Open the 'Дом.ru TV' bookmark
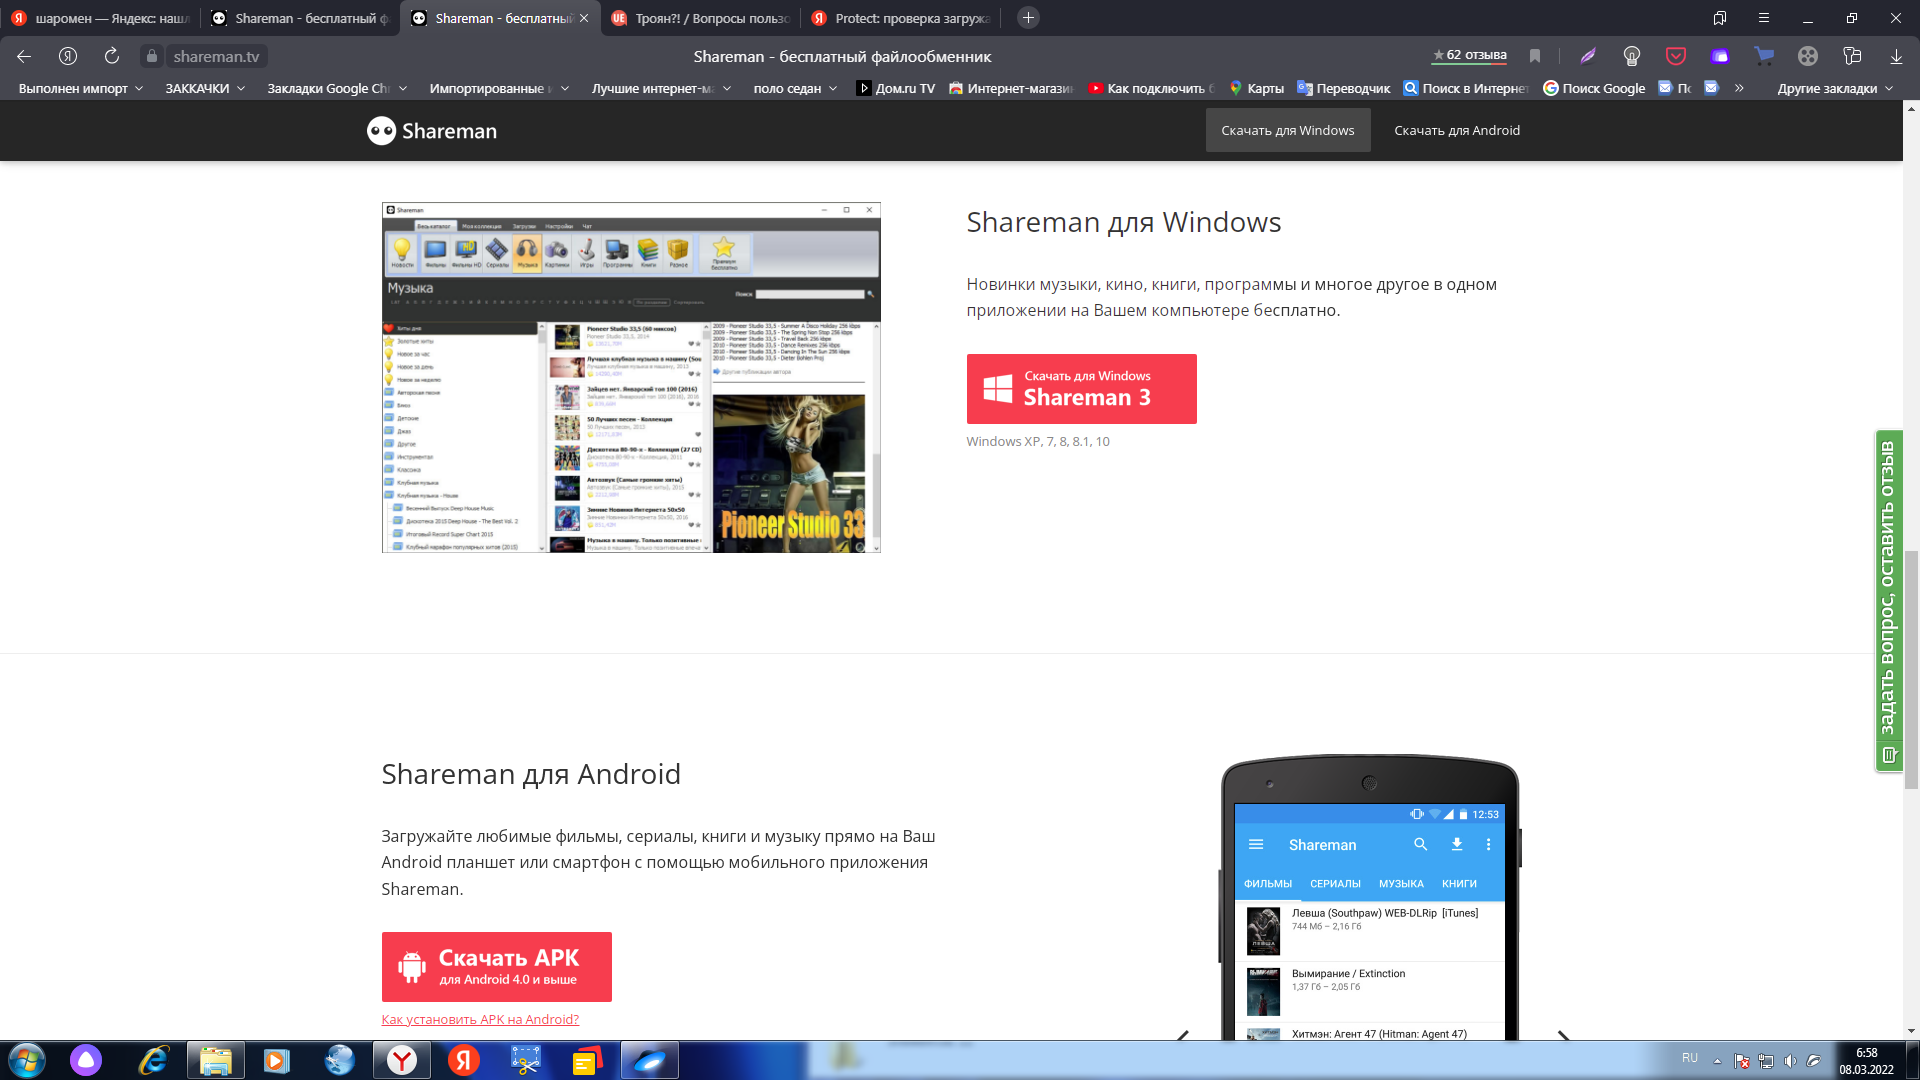The image size is (1920, 1080). [x=895, y=88]
